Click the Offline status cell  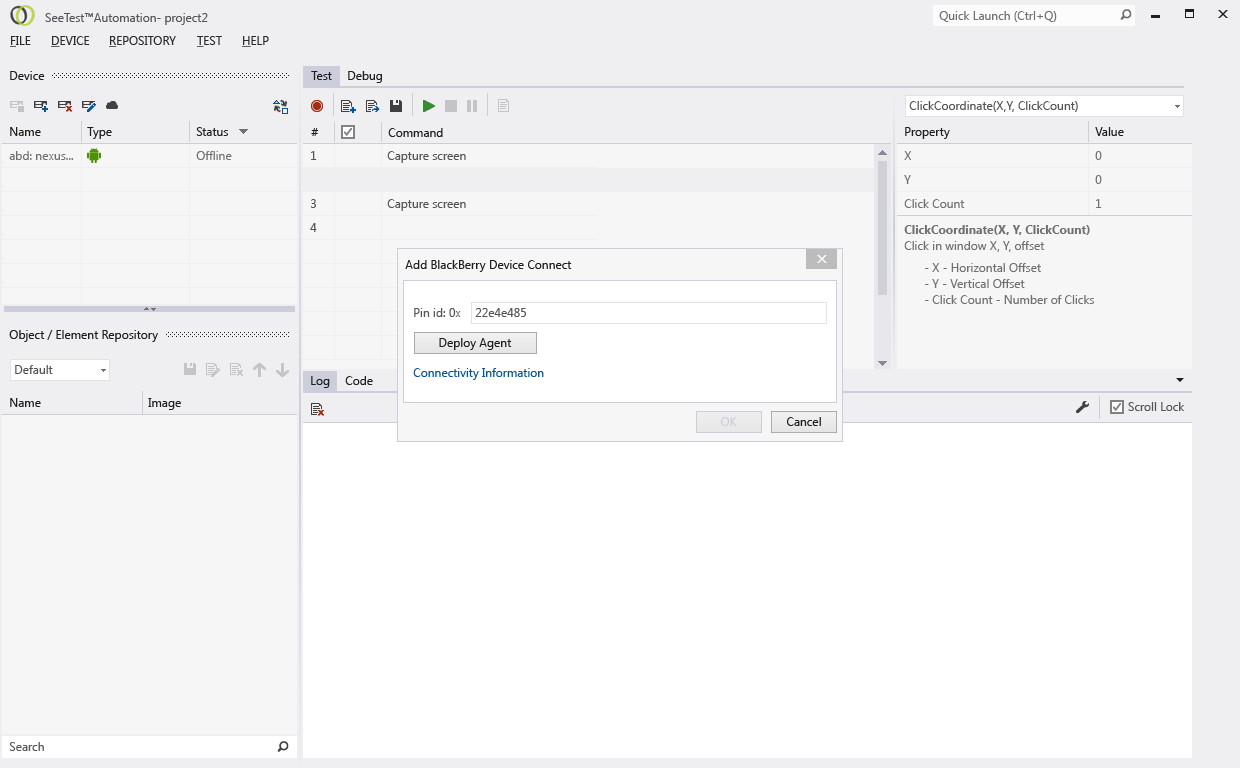[x=243, y=156]
